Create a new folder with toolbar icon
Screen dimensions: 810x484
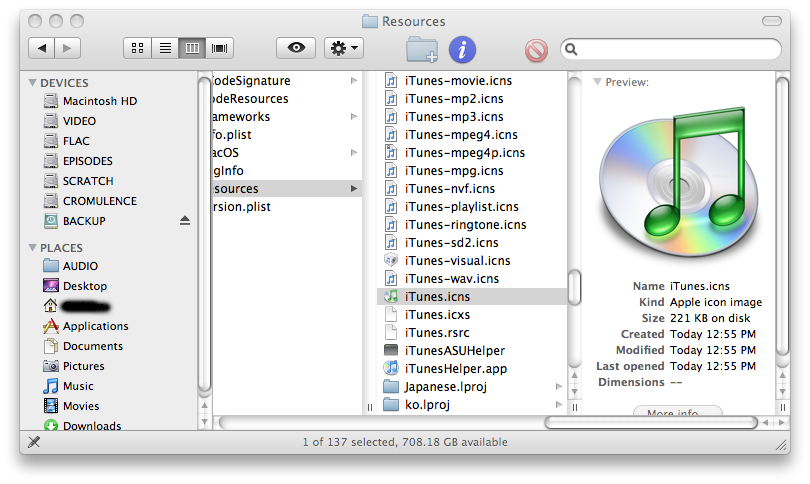pyautogui.click(x=422, y=50)
